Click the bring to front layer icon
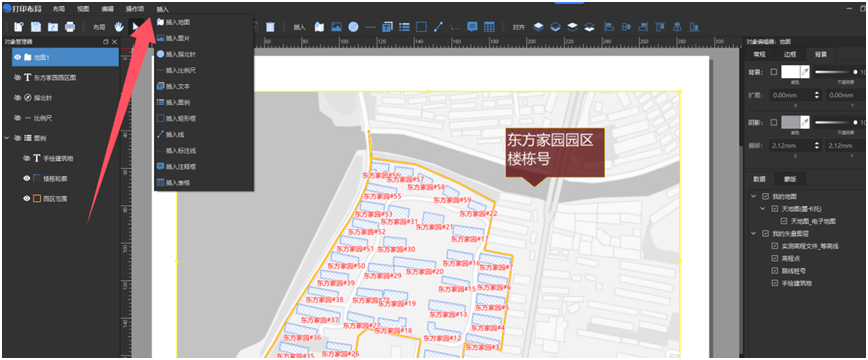This screenshot has width=868, height=360. [539, 27]
